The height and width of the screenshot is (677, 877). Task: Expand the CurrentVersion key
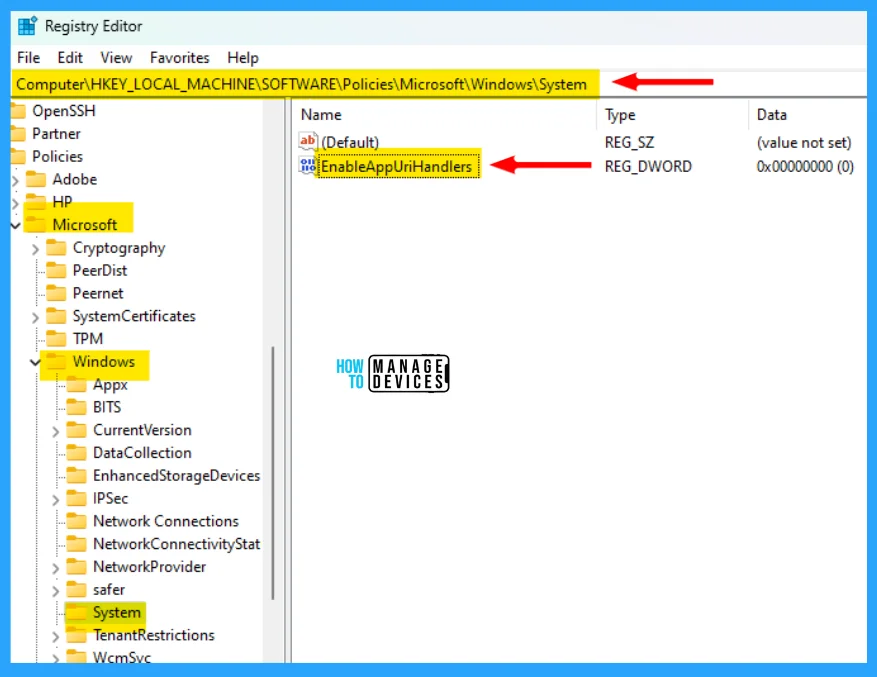(x=56, y=431)
